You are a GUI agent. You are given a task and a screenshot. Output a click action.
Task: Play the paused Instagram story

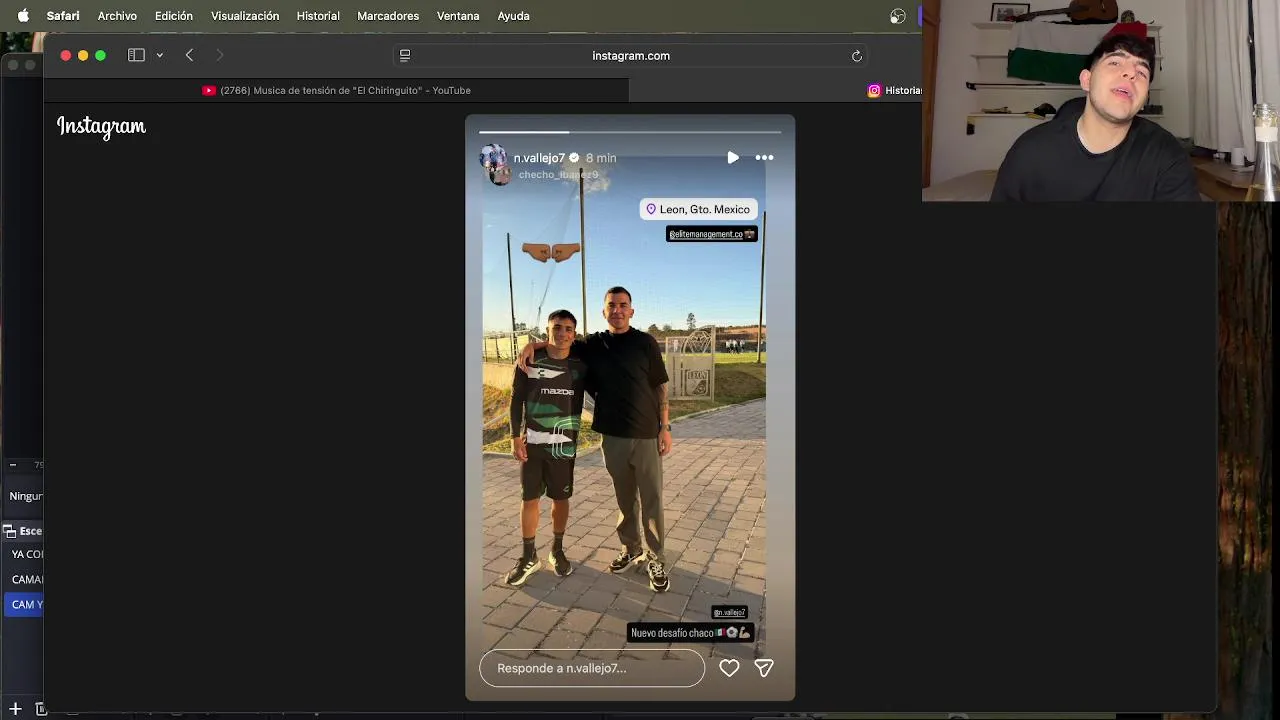(733, 158)
